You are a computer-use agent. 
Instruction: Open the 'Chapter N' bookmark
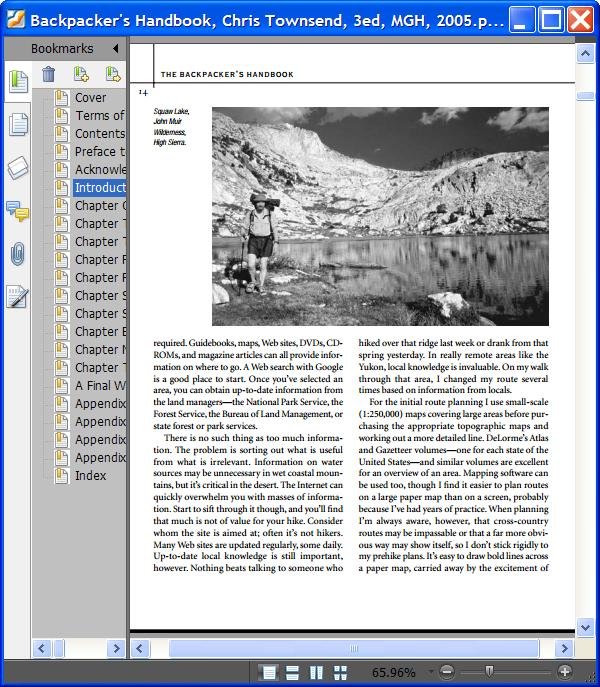[100, 349]
